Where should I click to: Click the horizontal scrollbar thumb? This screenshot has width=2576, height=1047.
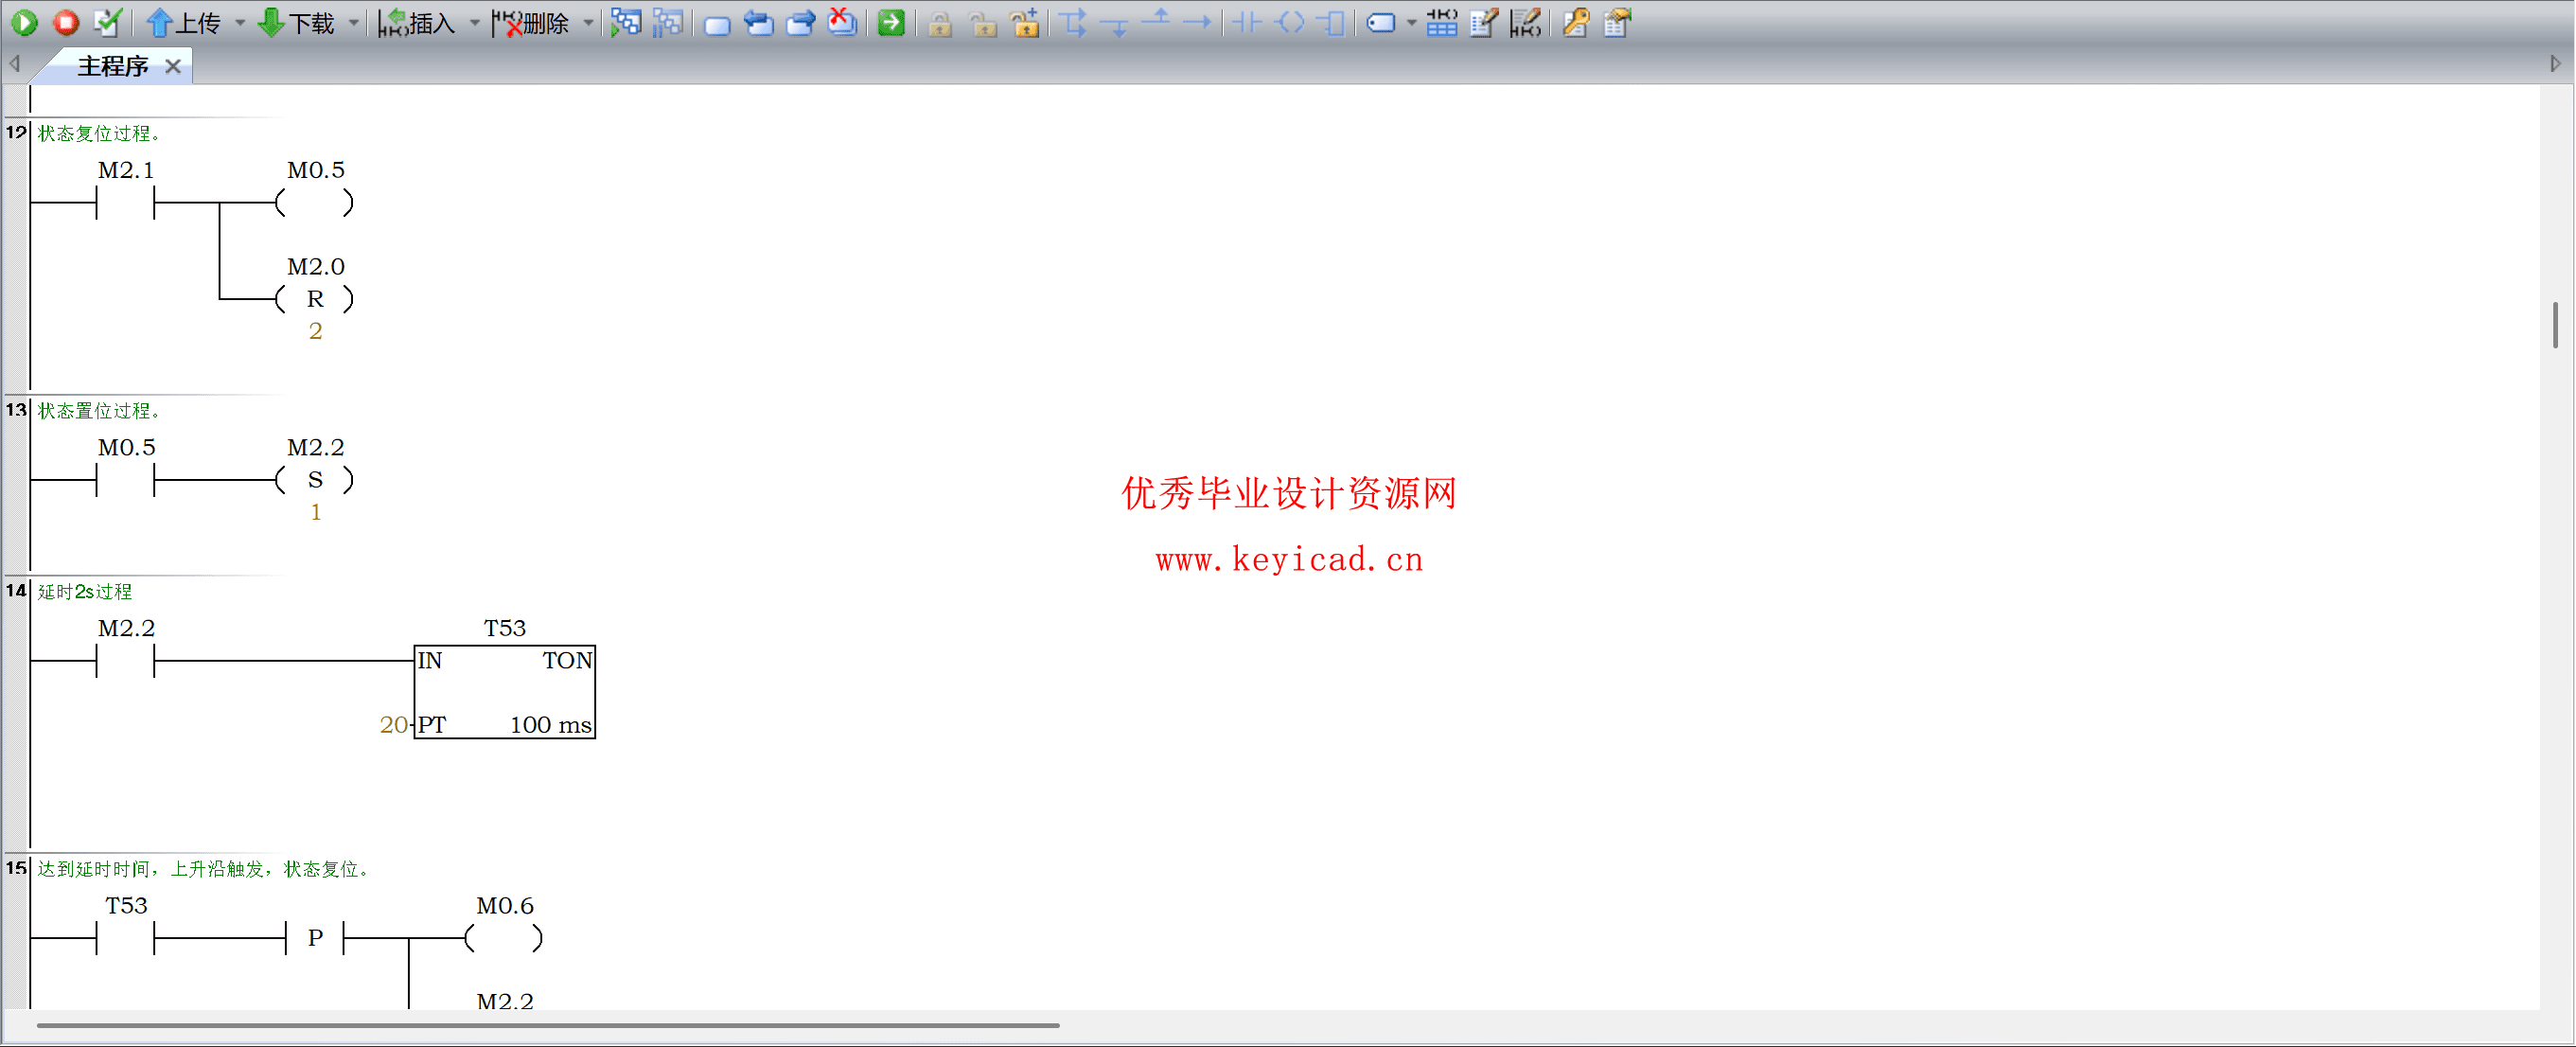pyautogui.click(x=548, y=1025)
